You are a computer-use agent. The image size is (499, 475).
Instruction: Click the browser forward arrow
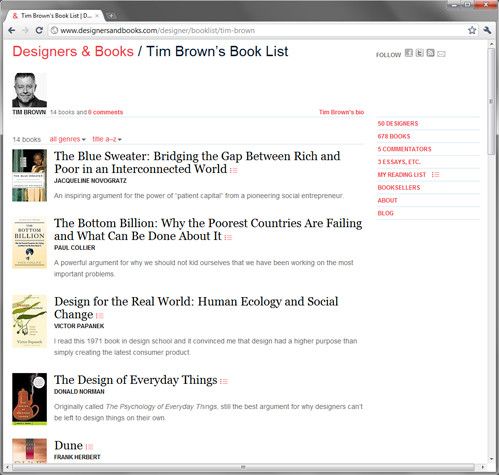(26, 30)
